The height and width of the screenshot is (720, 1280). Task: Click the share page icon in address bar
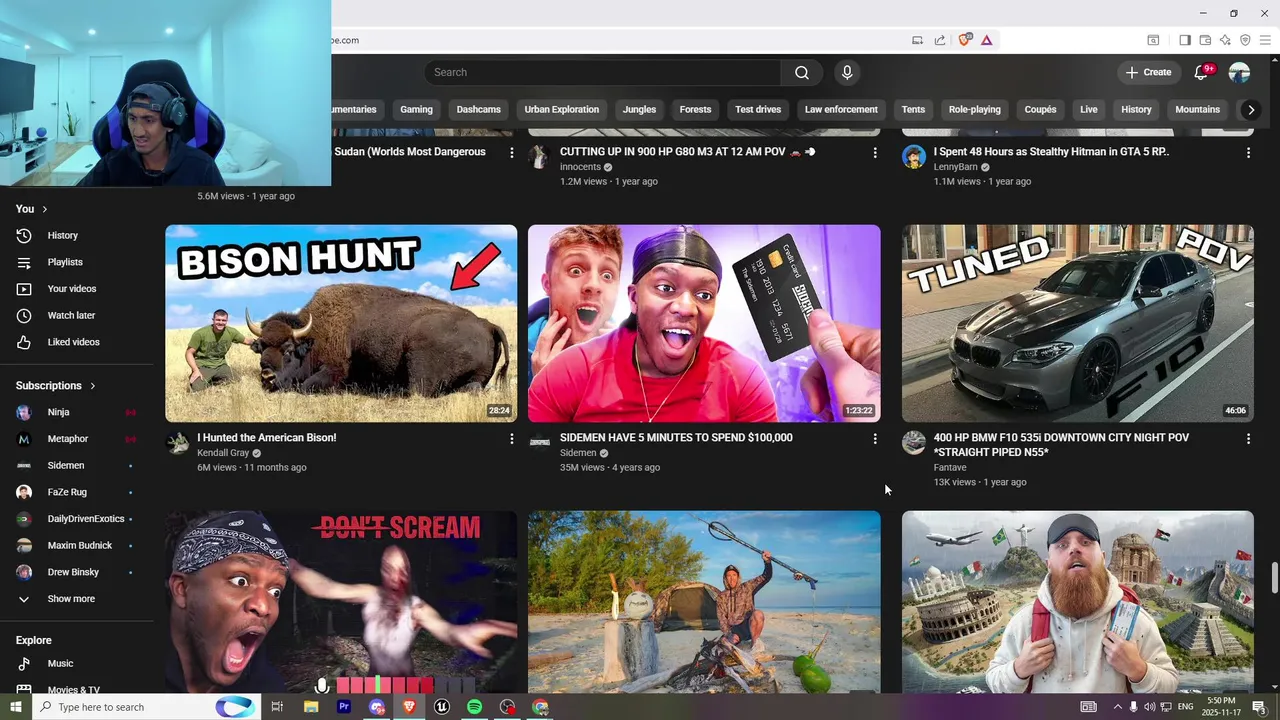[940, 40]
